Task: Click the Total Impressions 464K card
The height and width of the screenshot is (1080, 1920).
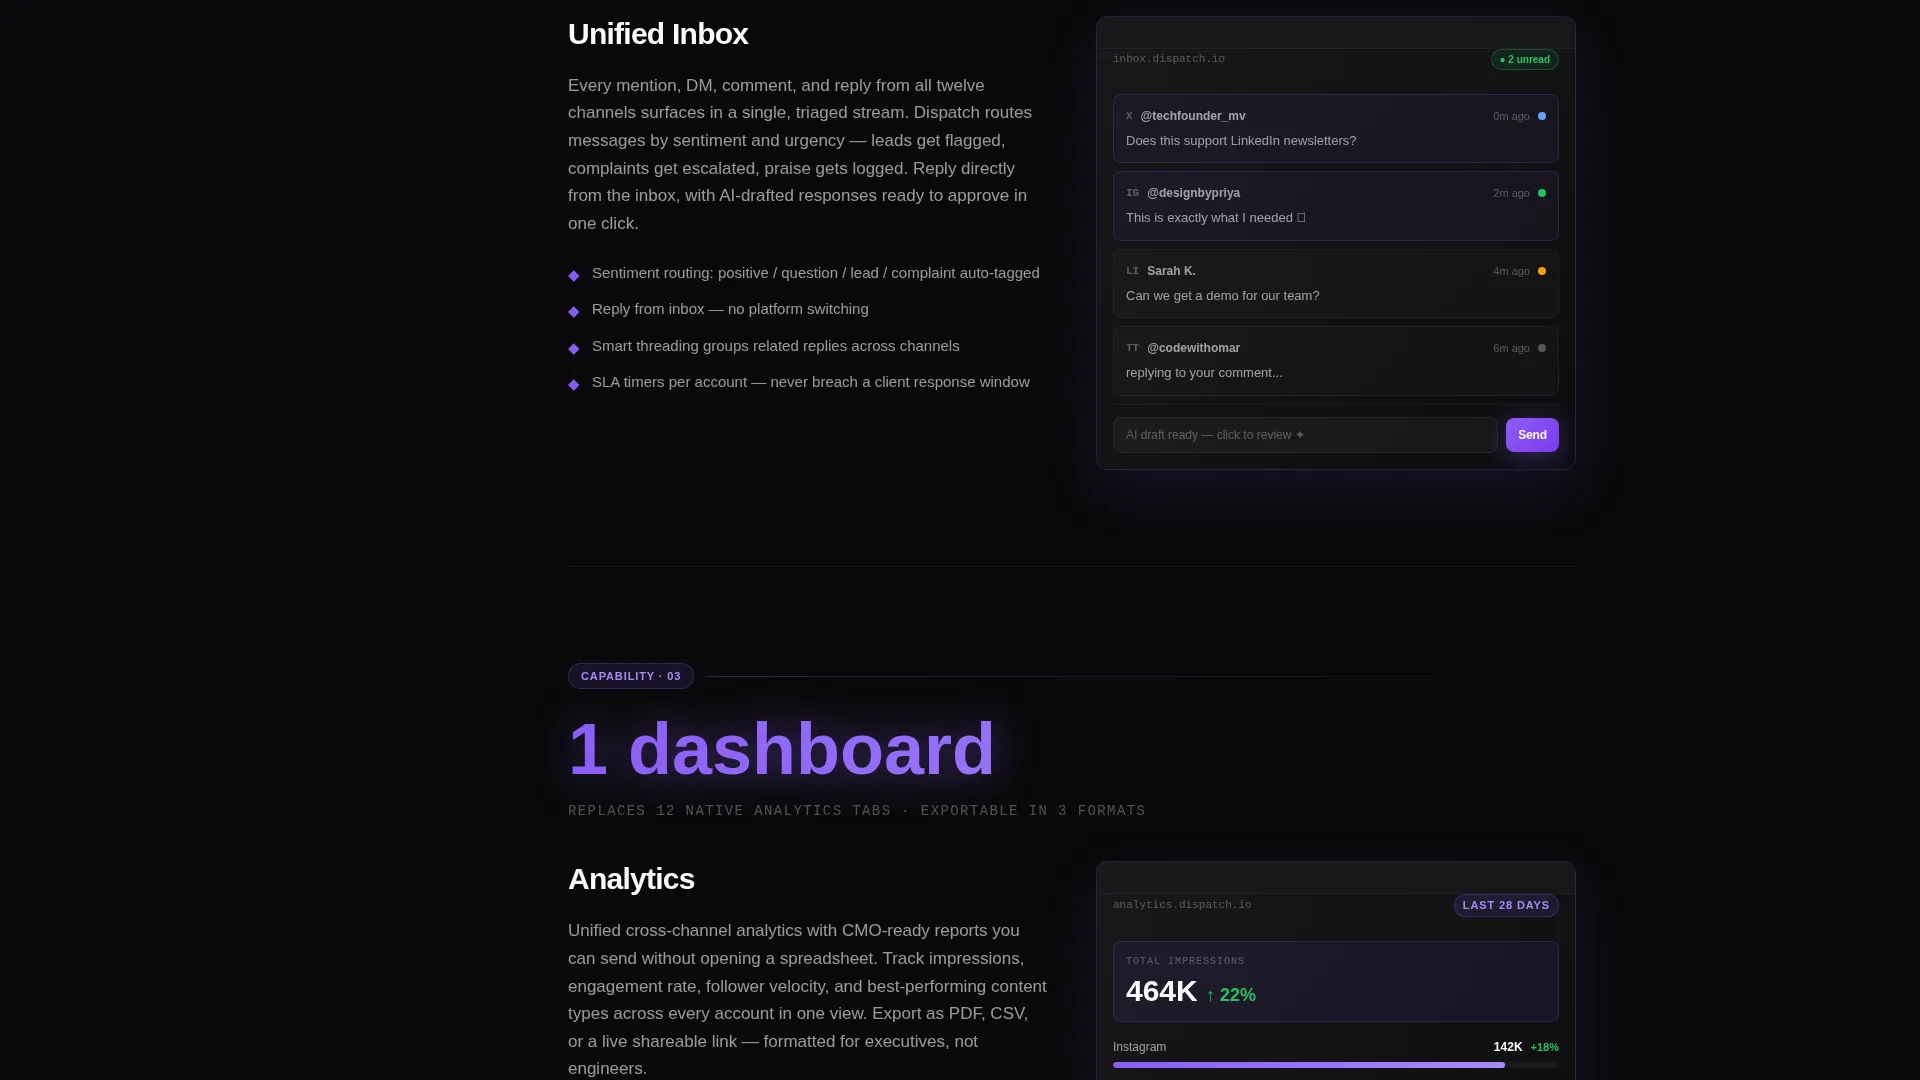Action: tap(1335, 981)
